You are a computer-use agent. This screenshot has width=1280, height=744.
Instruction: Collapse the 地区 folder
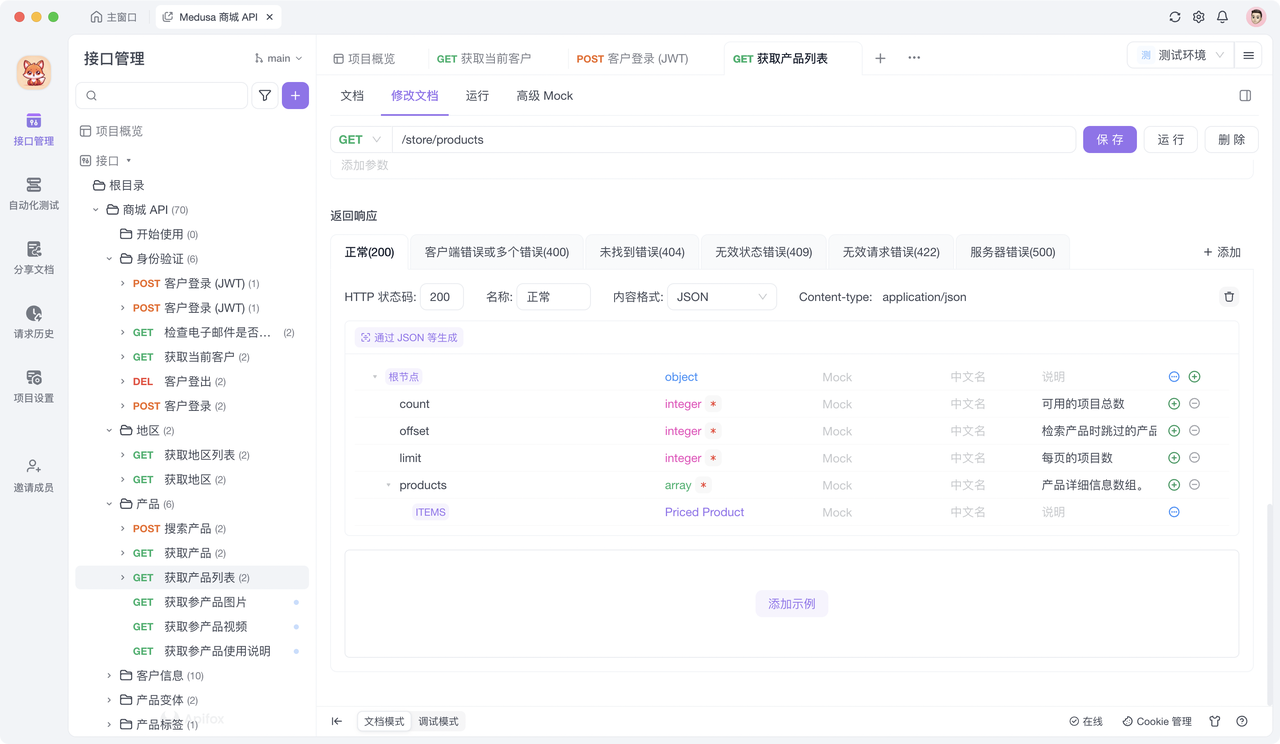[x=110, y=431]
